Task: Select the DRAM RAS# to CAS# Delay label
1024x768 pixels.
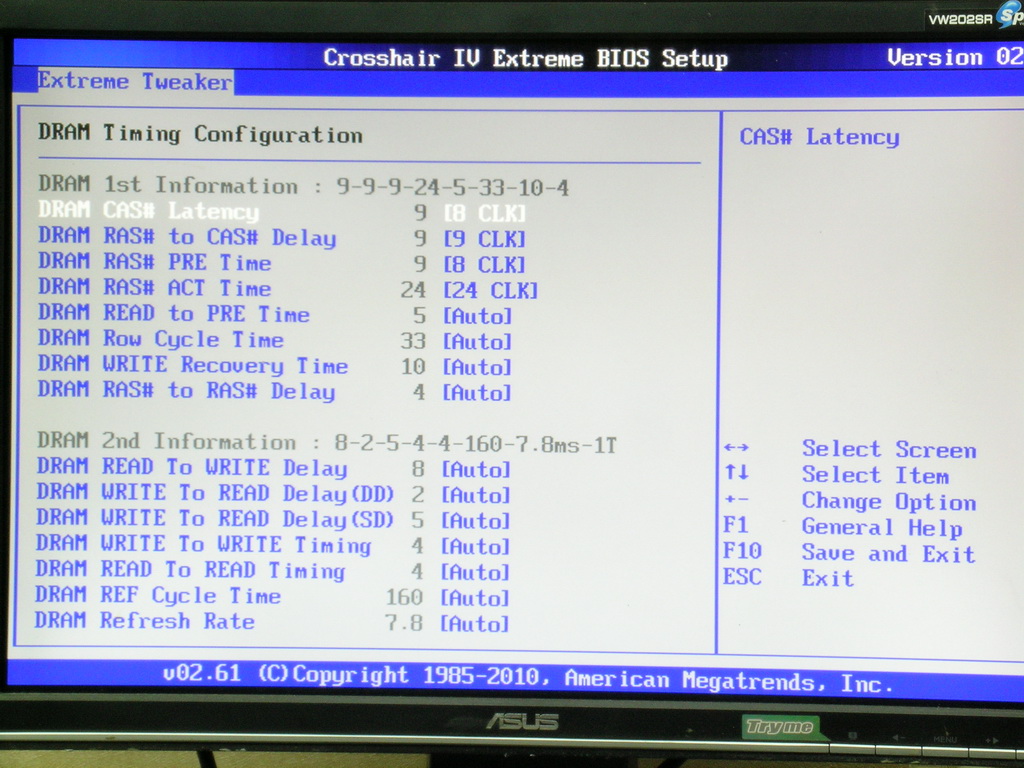Action: click(187, 237)
